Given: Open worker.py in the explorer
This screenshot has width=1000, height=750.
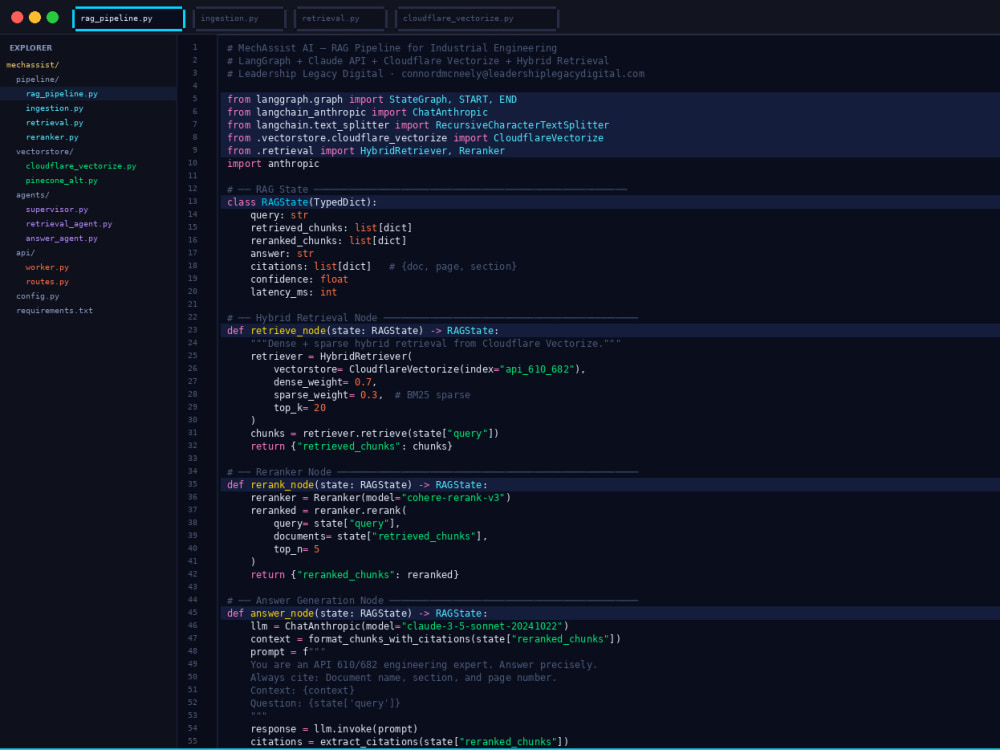Looking at the screenshot, I should (47, 267).
